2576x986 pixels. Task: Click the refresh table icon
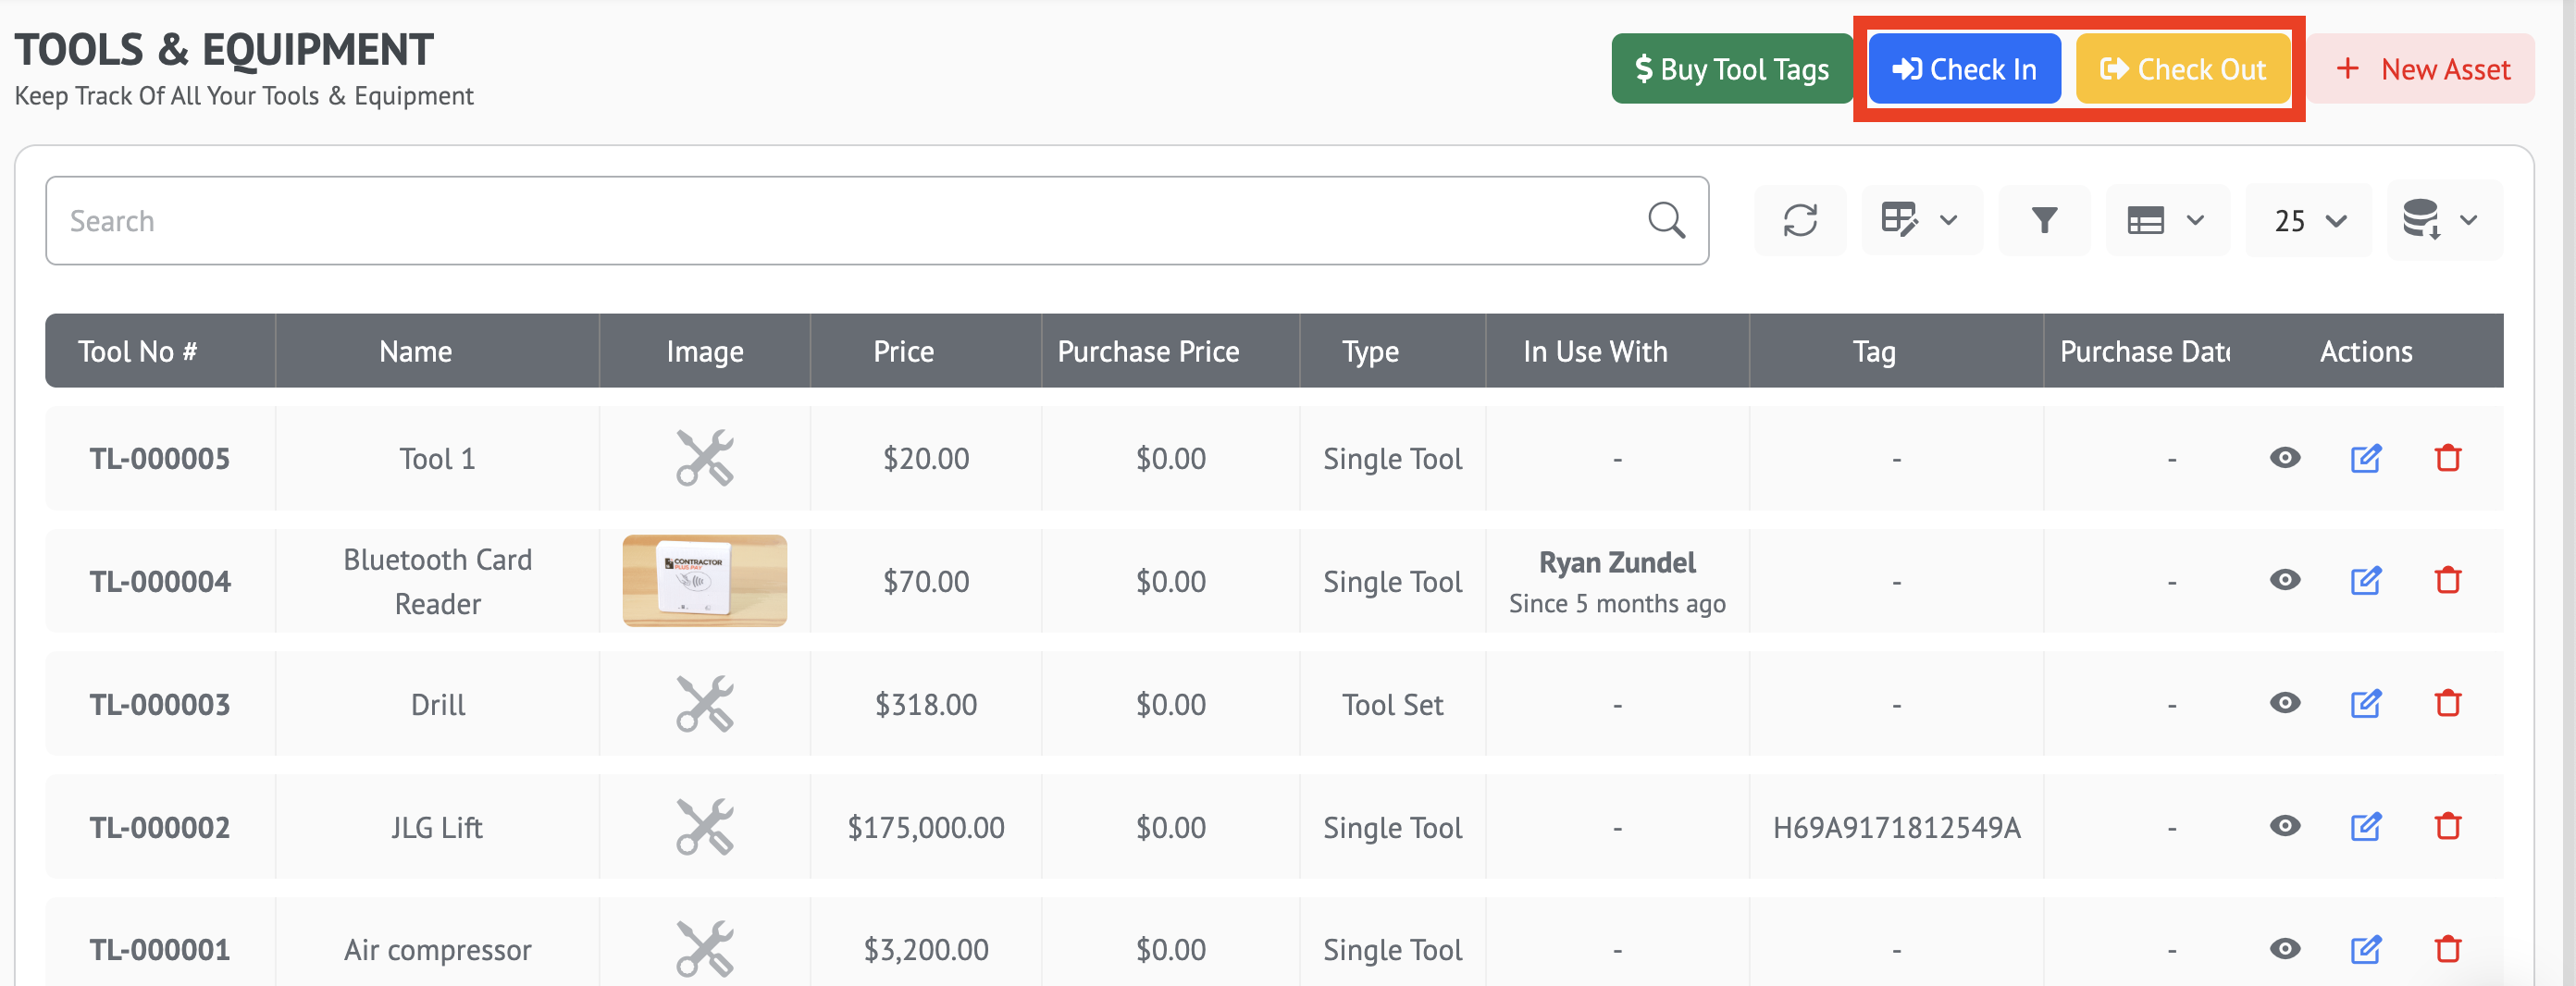[x=1799, y=220]
